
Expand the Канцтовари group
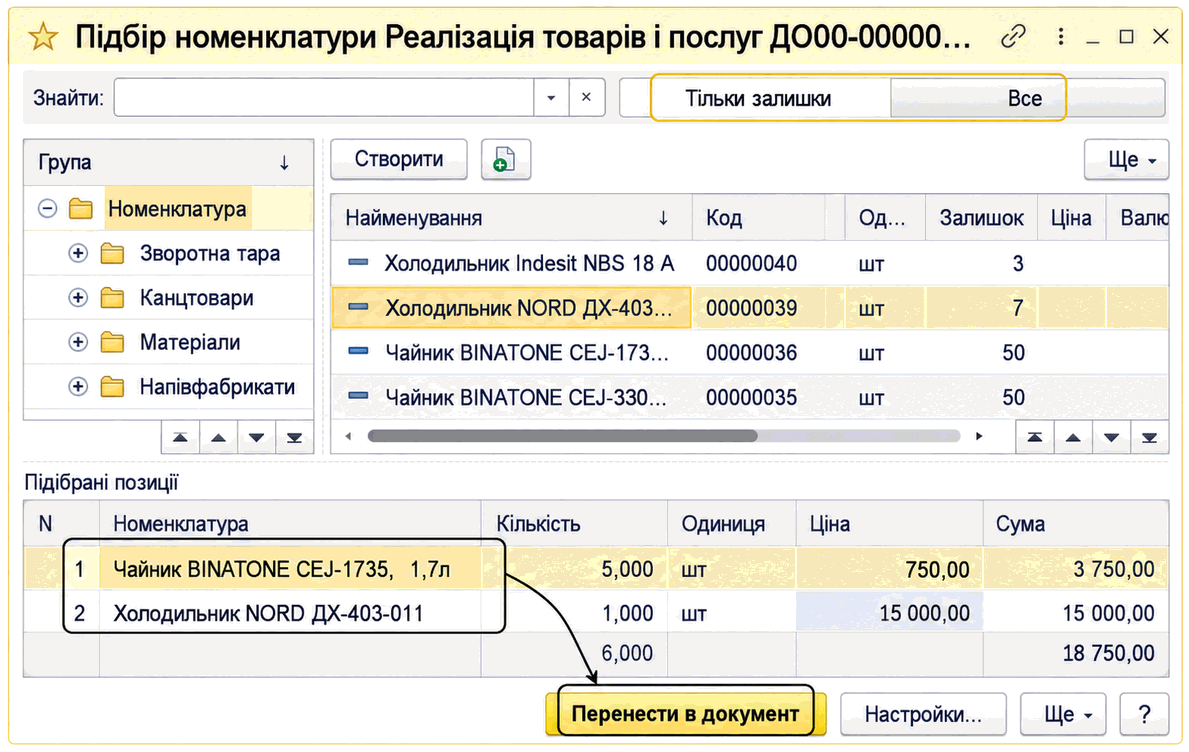(78, 298)
